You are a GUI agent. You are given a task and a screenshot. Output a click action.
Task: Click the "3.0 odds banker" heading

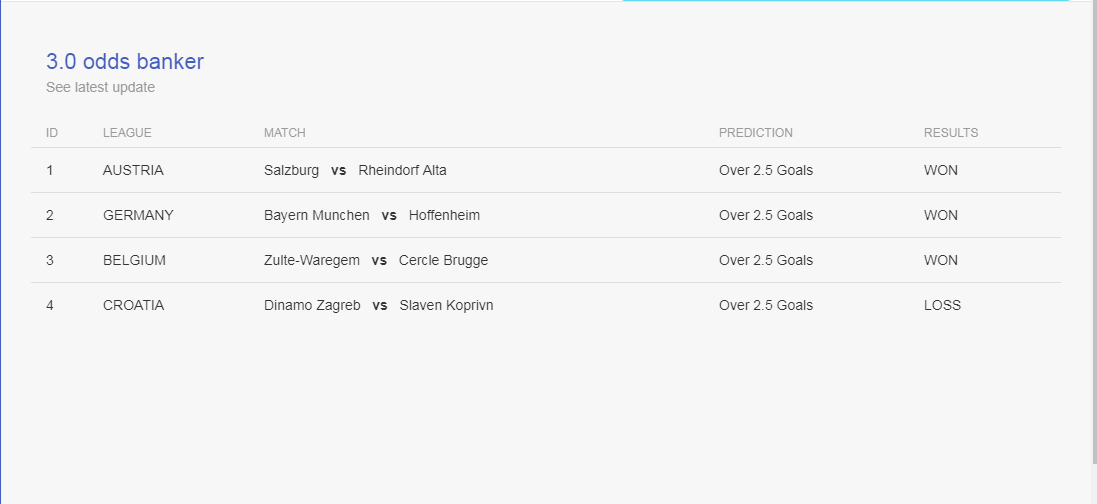(125, 62)
